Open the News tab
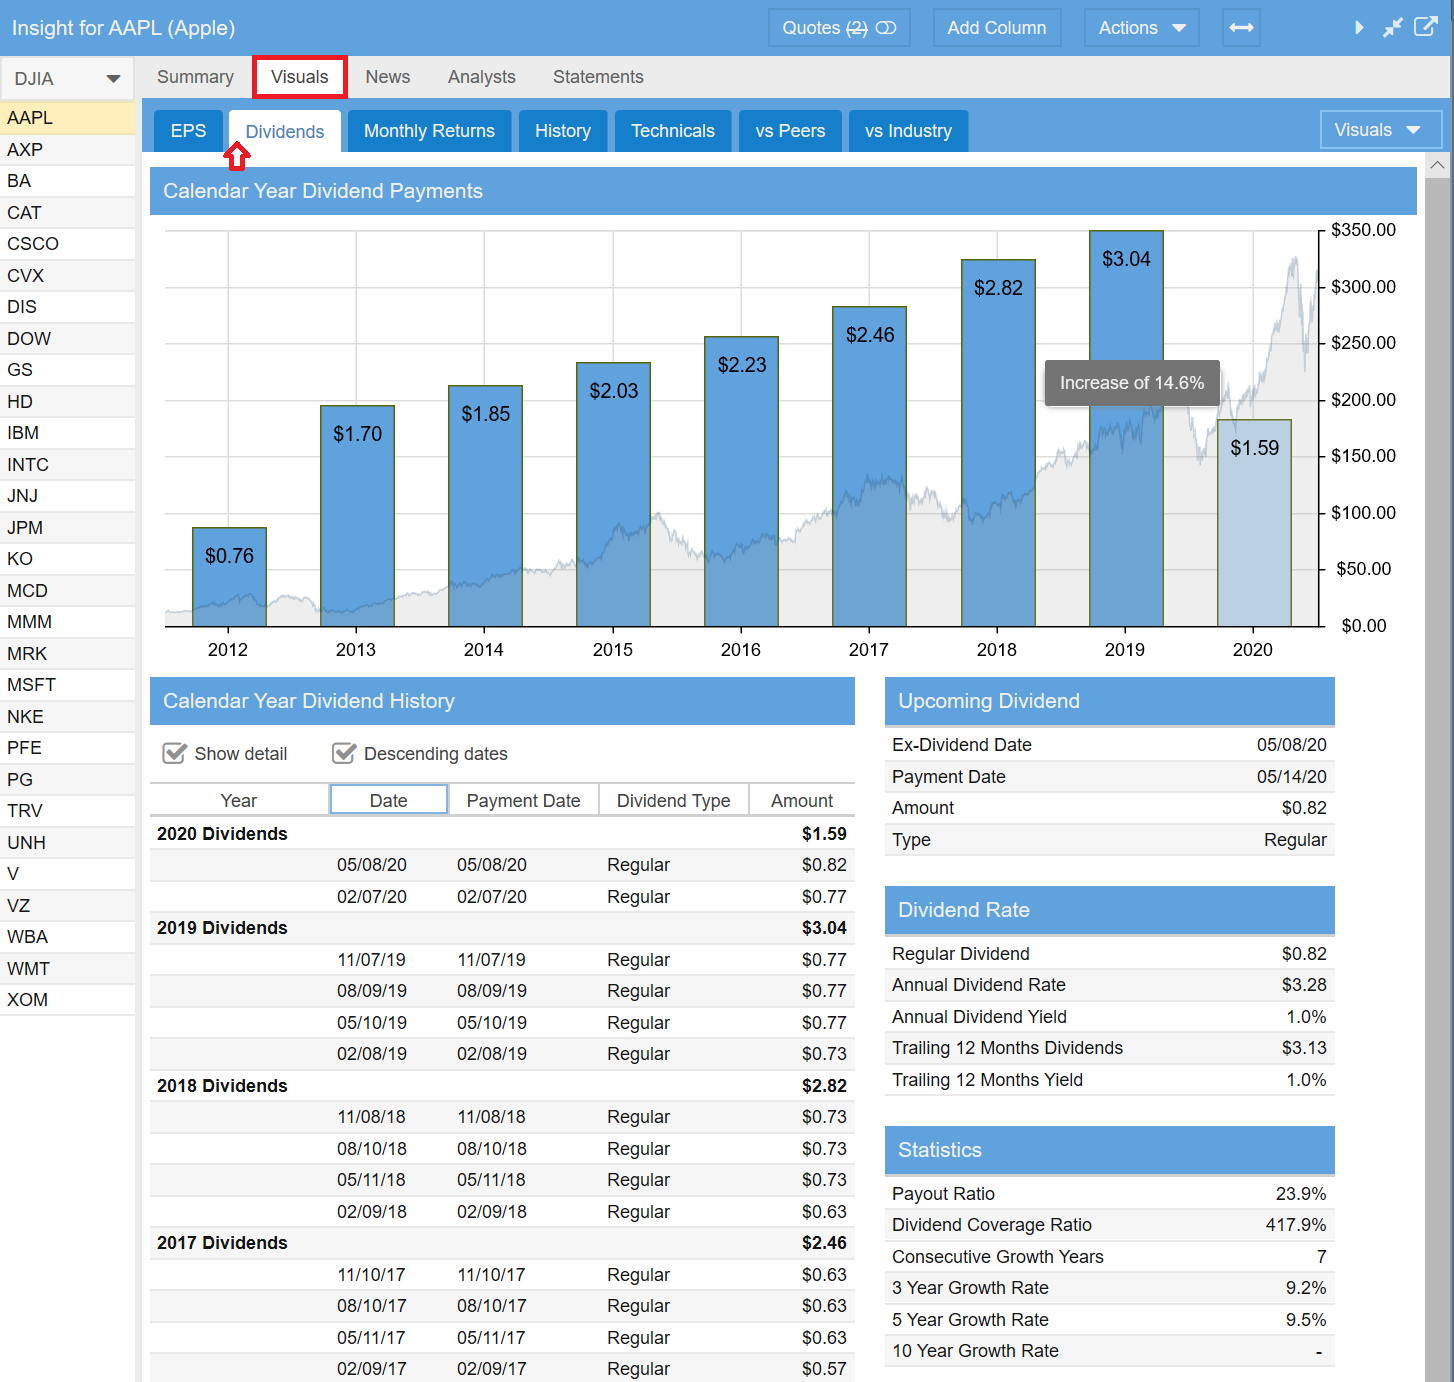This screenshot has width=1454, height=1382. 387,77
